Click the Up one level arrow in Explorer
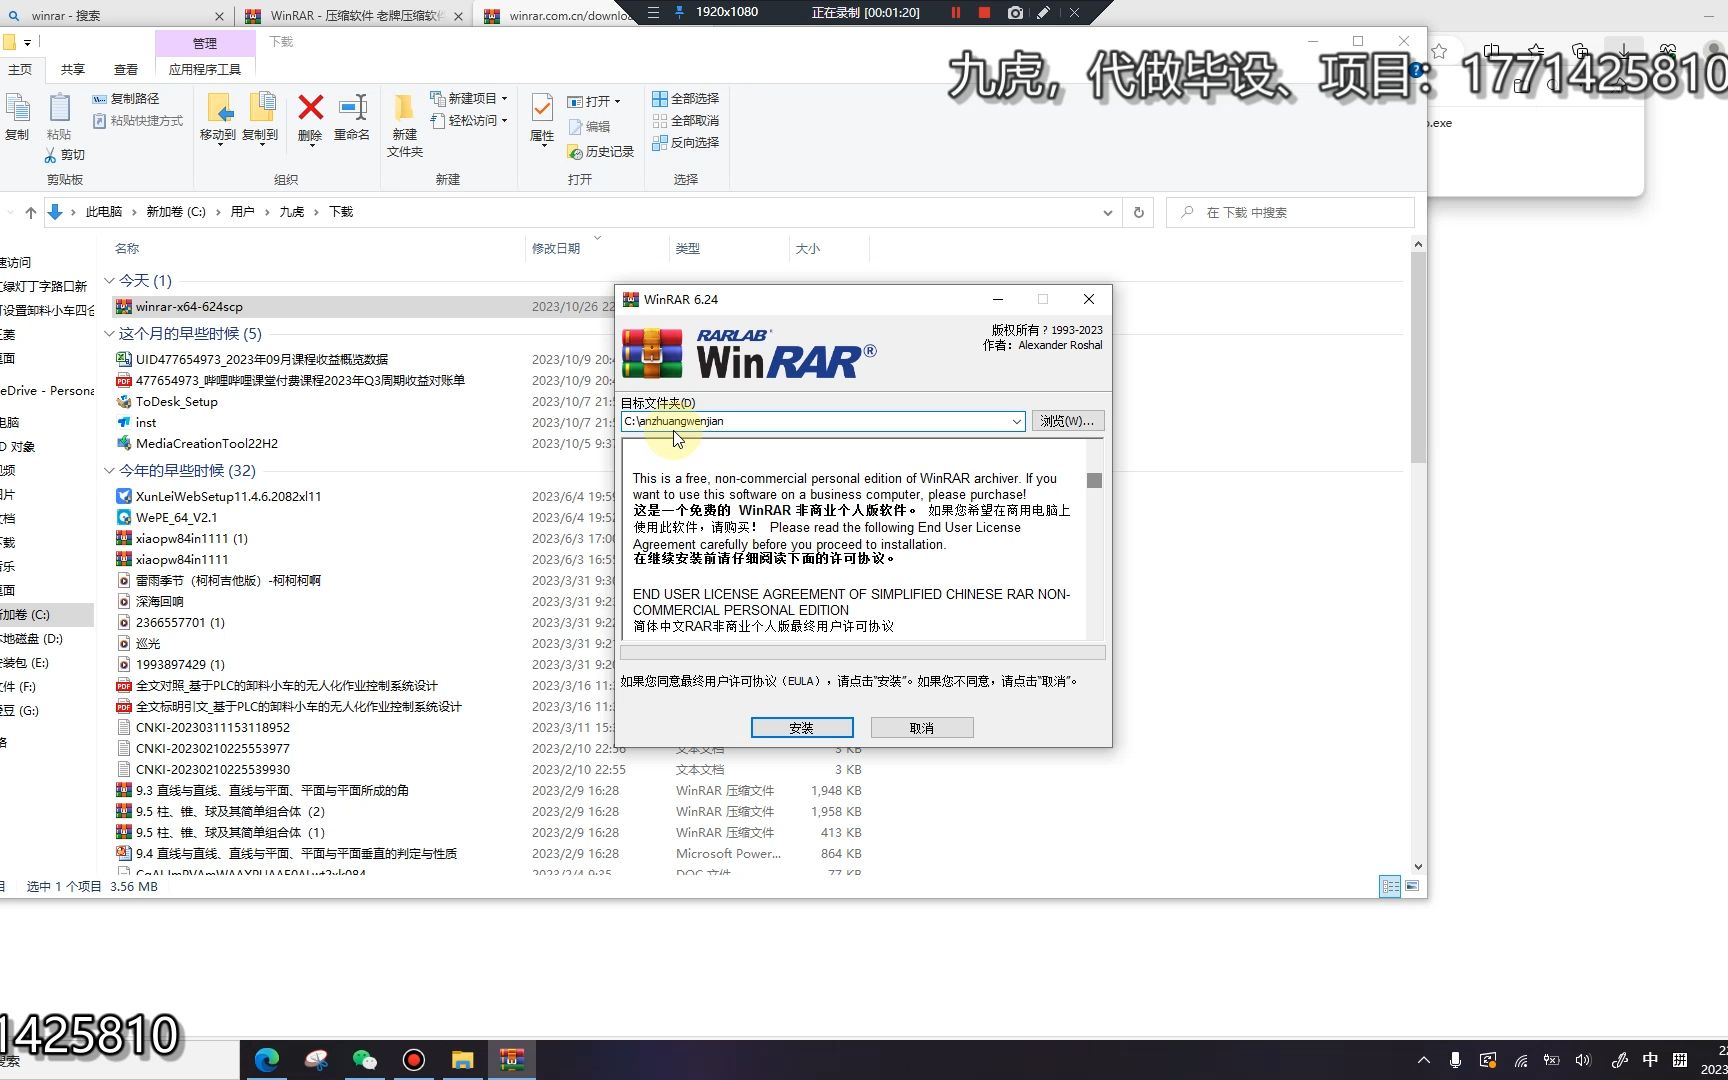This screenshot has width=1728, height=1080. [30, 212]
